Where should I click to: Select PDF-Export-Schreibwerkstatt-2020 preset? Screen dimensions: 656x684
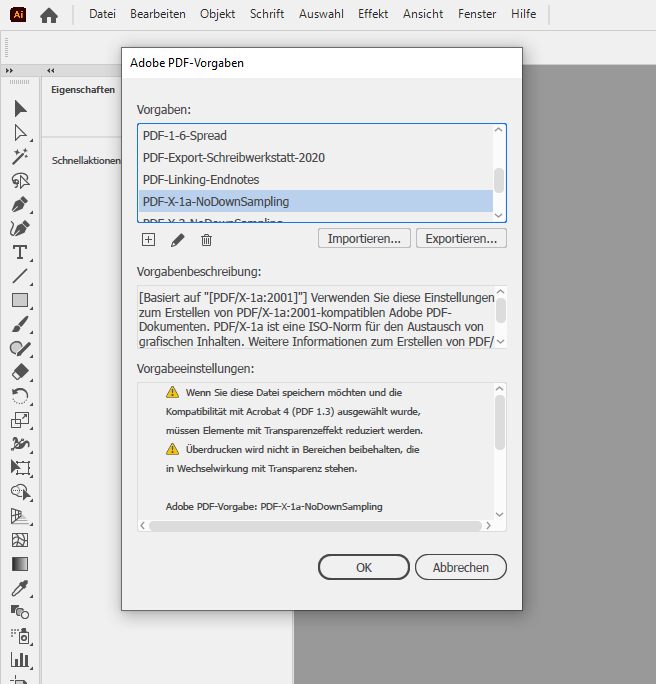point(316,157)
